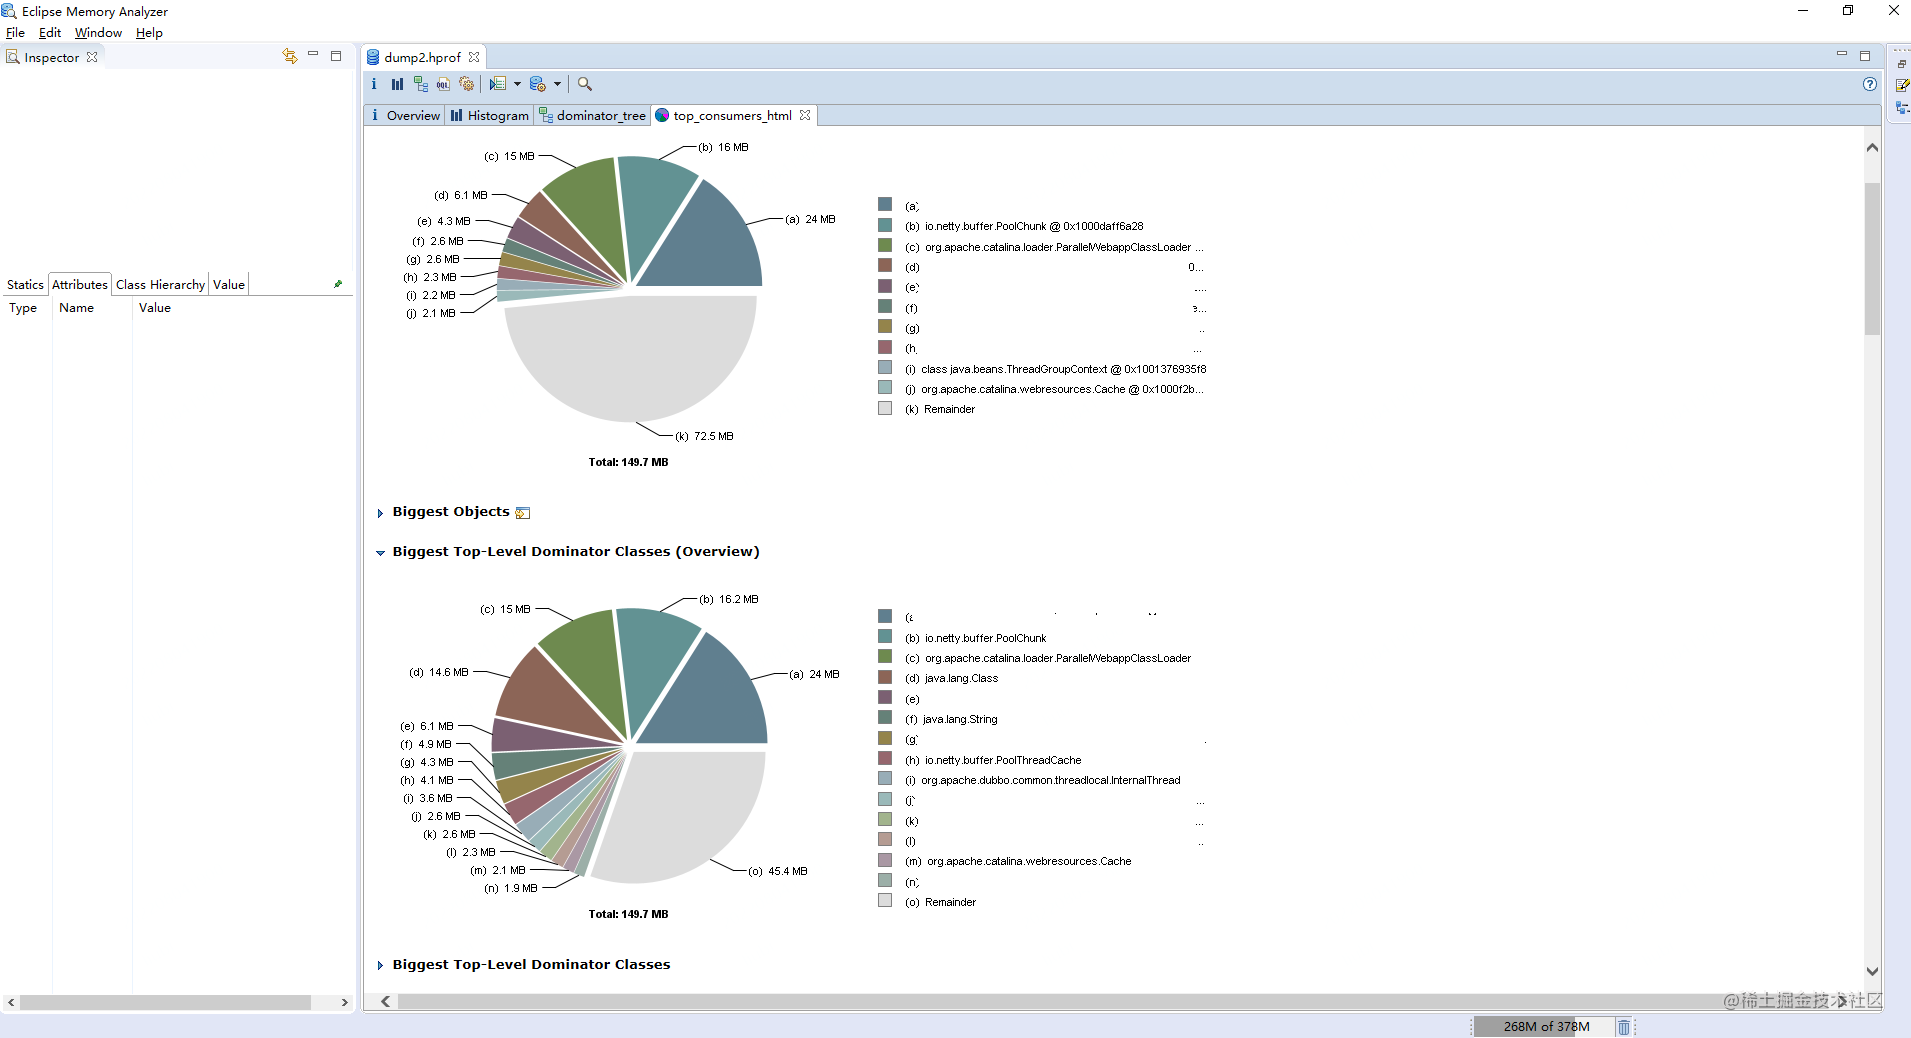Click the report's scroll-up arrow
1911x1038 pixels.
1872,148
